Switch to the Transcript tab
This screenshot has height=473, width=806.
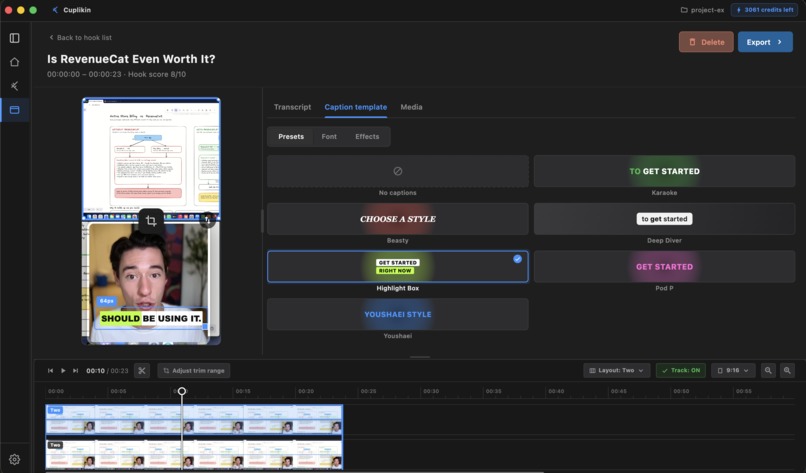point(292,107)
